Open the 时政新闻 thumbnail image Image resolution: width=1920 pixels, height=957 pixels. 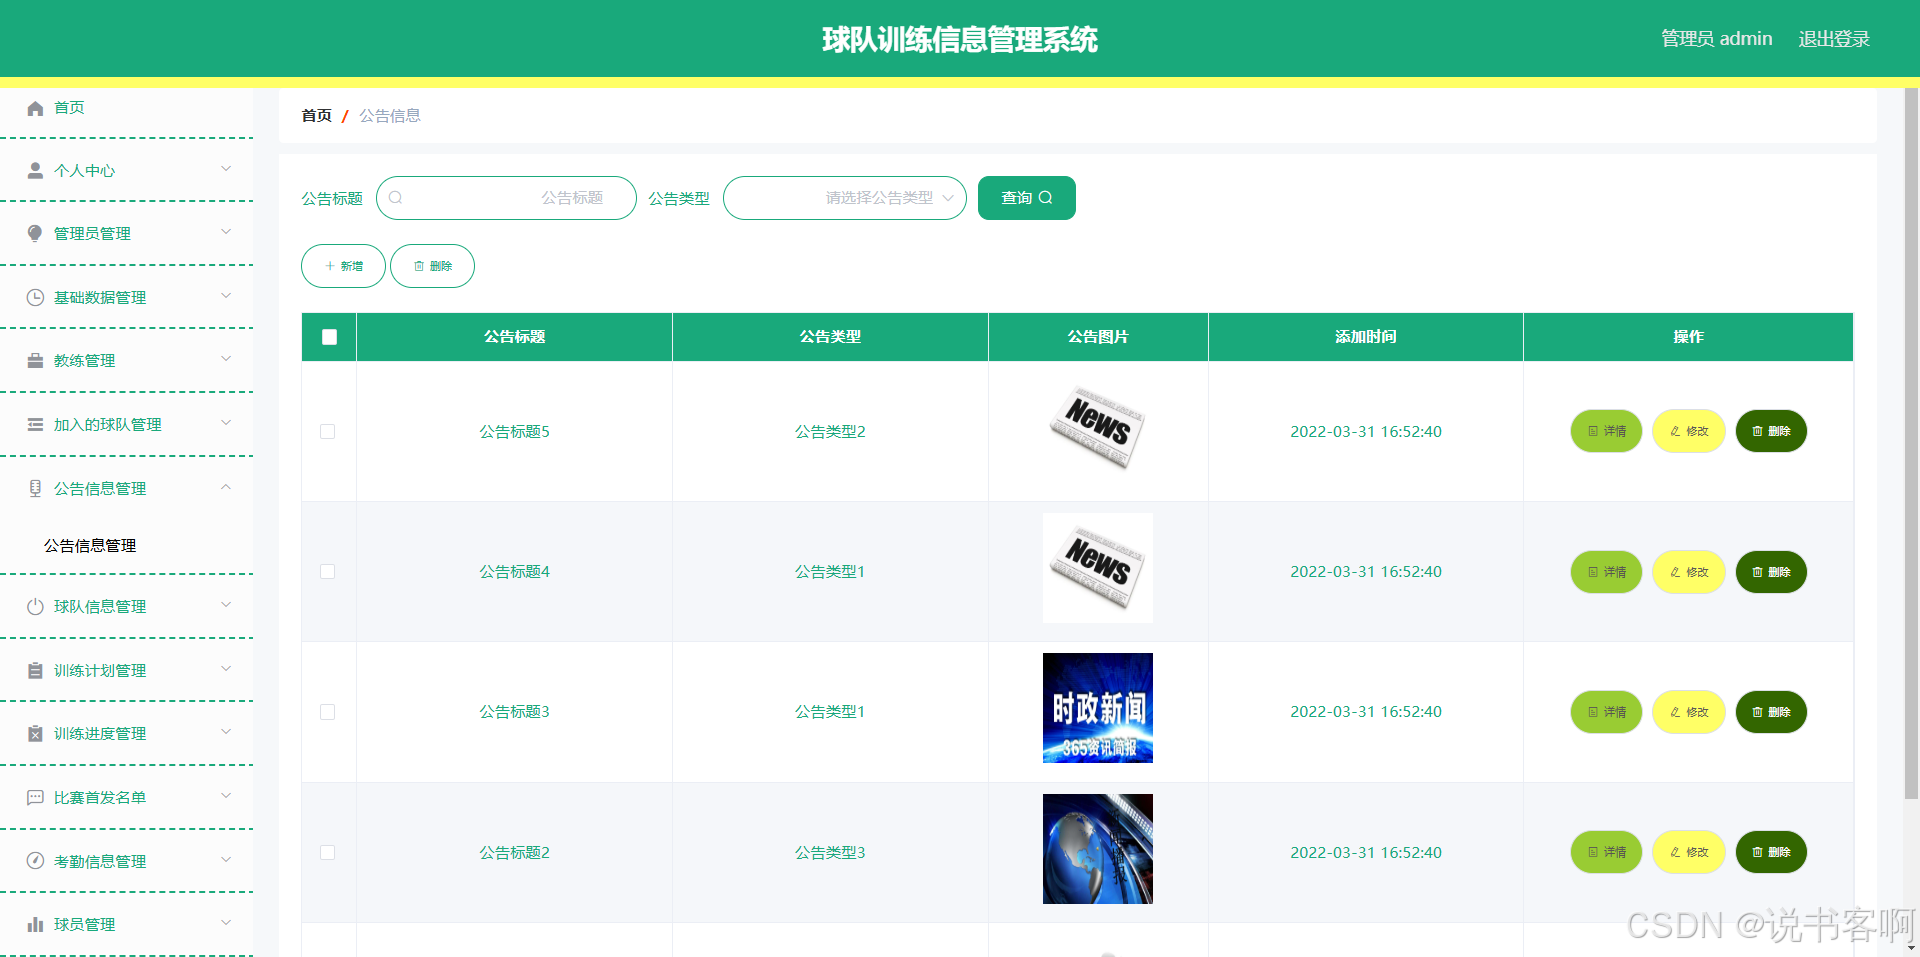click(1098, 708)
